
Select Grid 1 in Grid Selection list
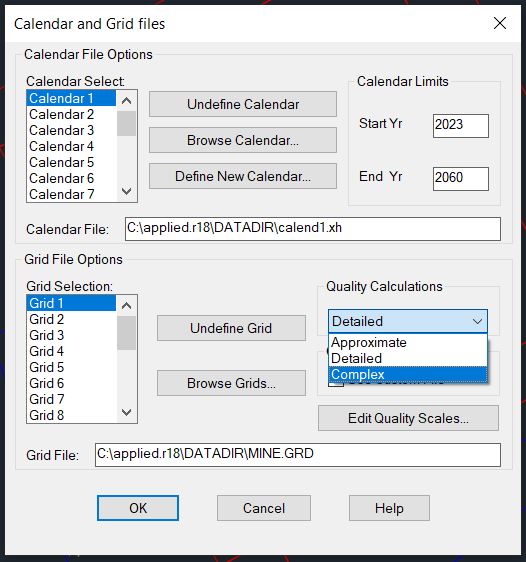pyautogui.click(x=71, y=303)
